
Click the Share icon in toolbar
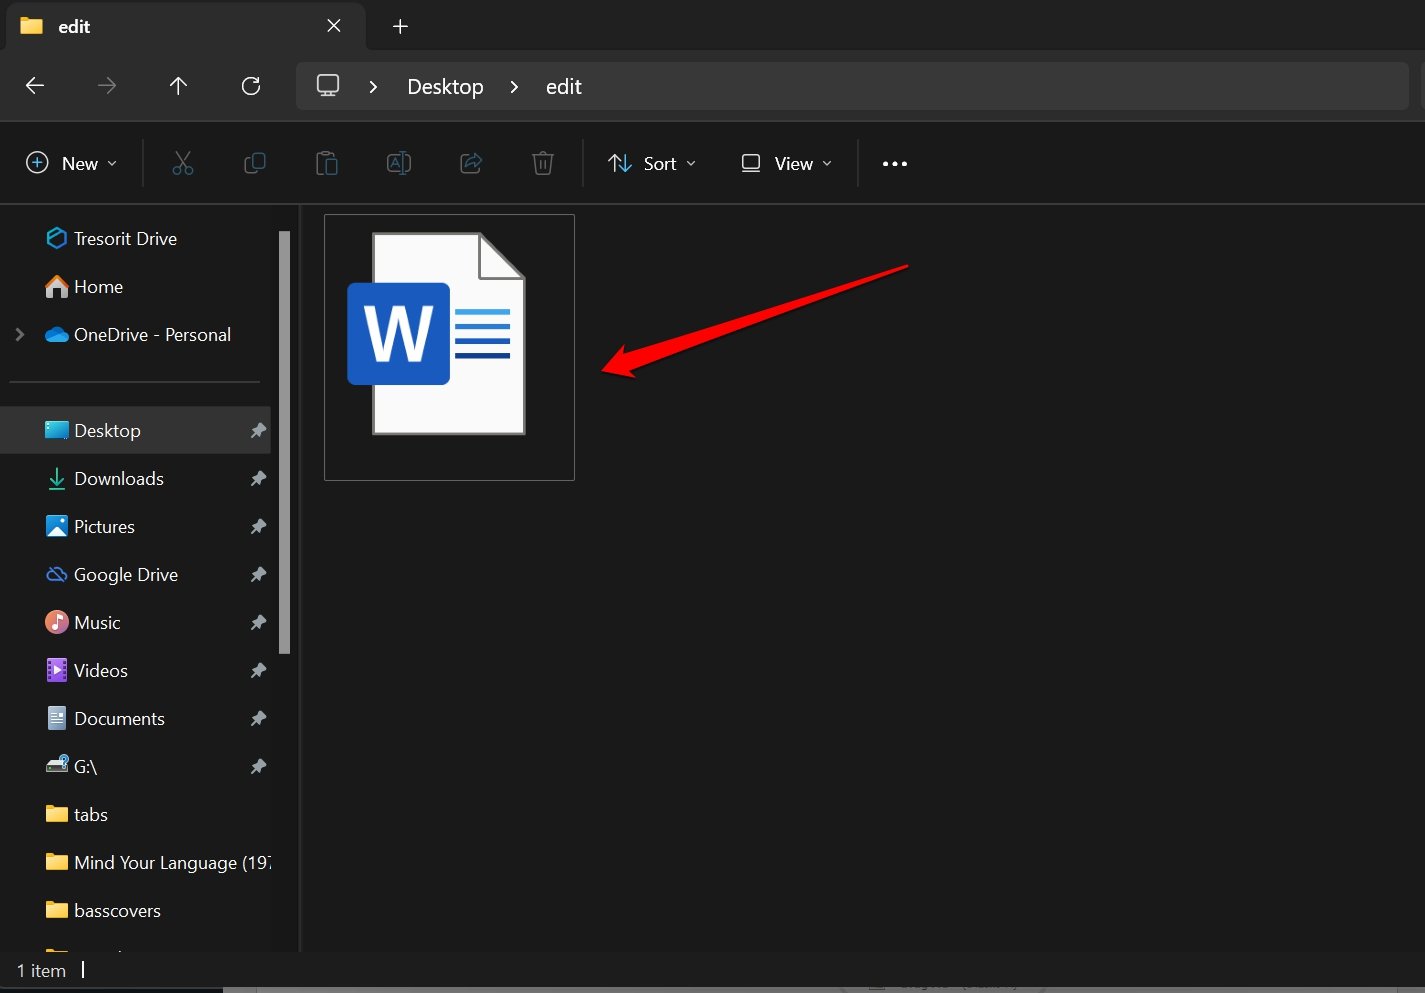click(x=471, y=163)
